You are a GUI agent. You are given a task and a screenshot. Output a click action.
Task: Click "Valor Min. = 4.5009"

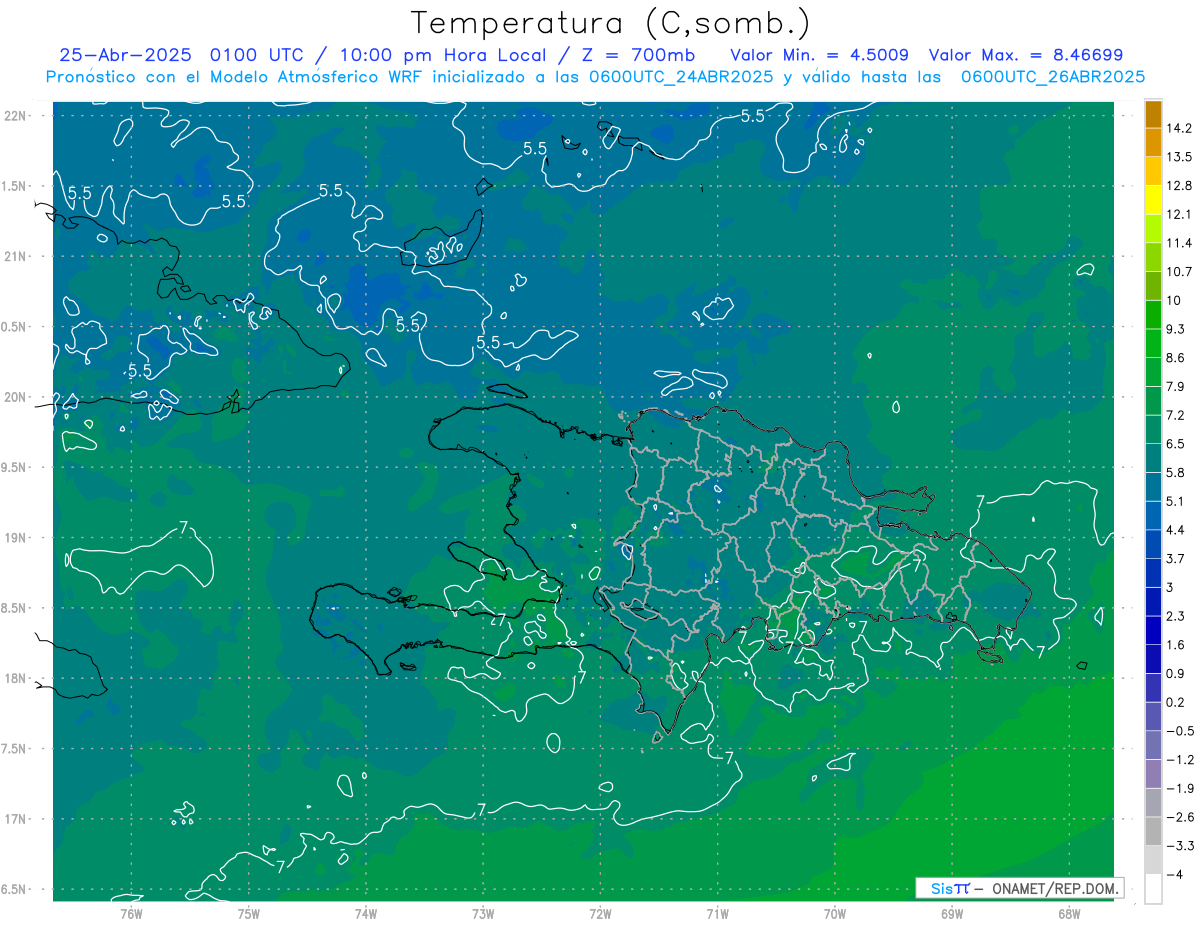click(x=819, y=55)
